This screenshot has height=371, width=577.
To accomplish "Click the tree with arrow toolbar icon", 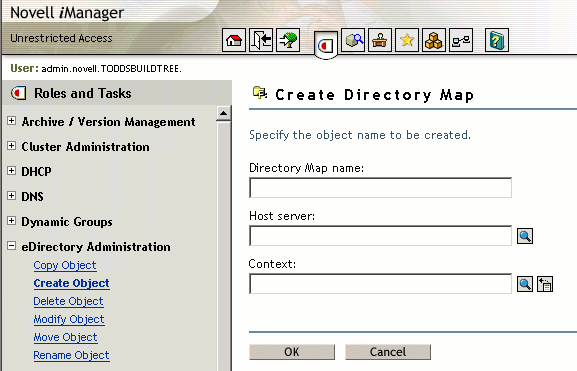I will 288,40.
